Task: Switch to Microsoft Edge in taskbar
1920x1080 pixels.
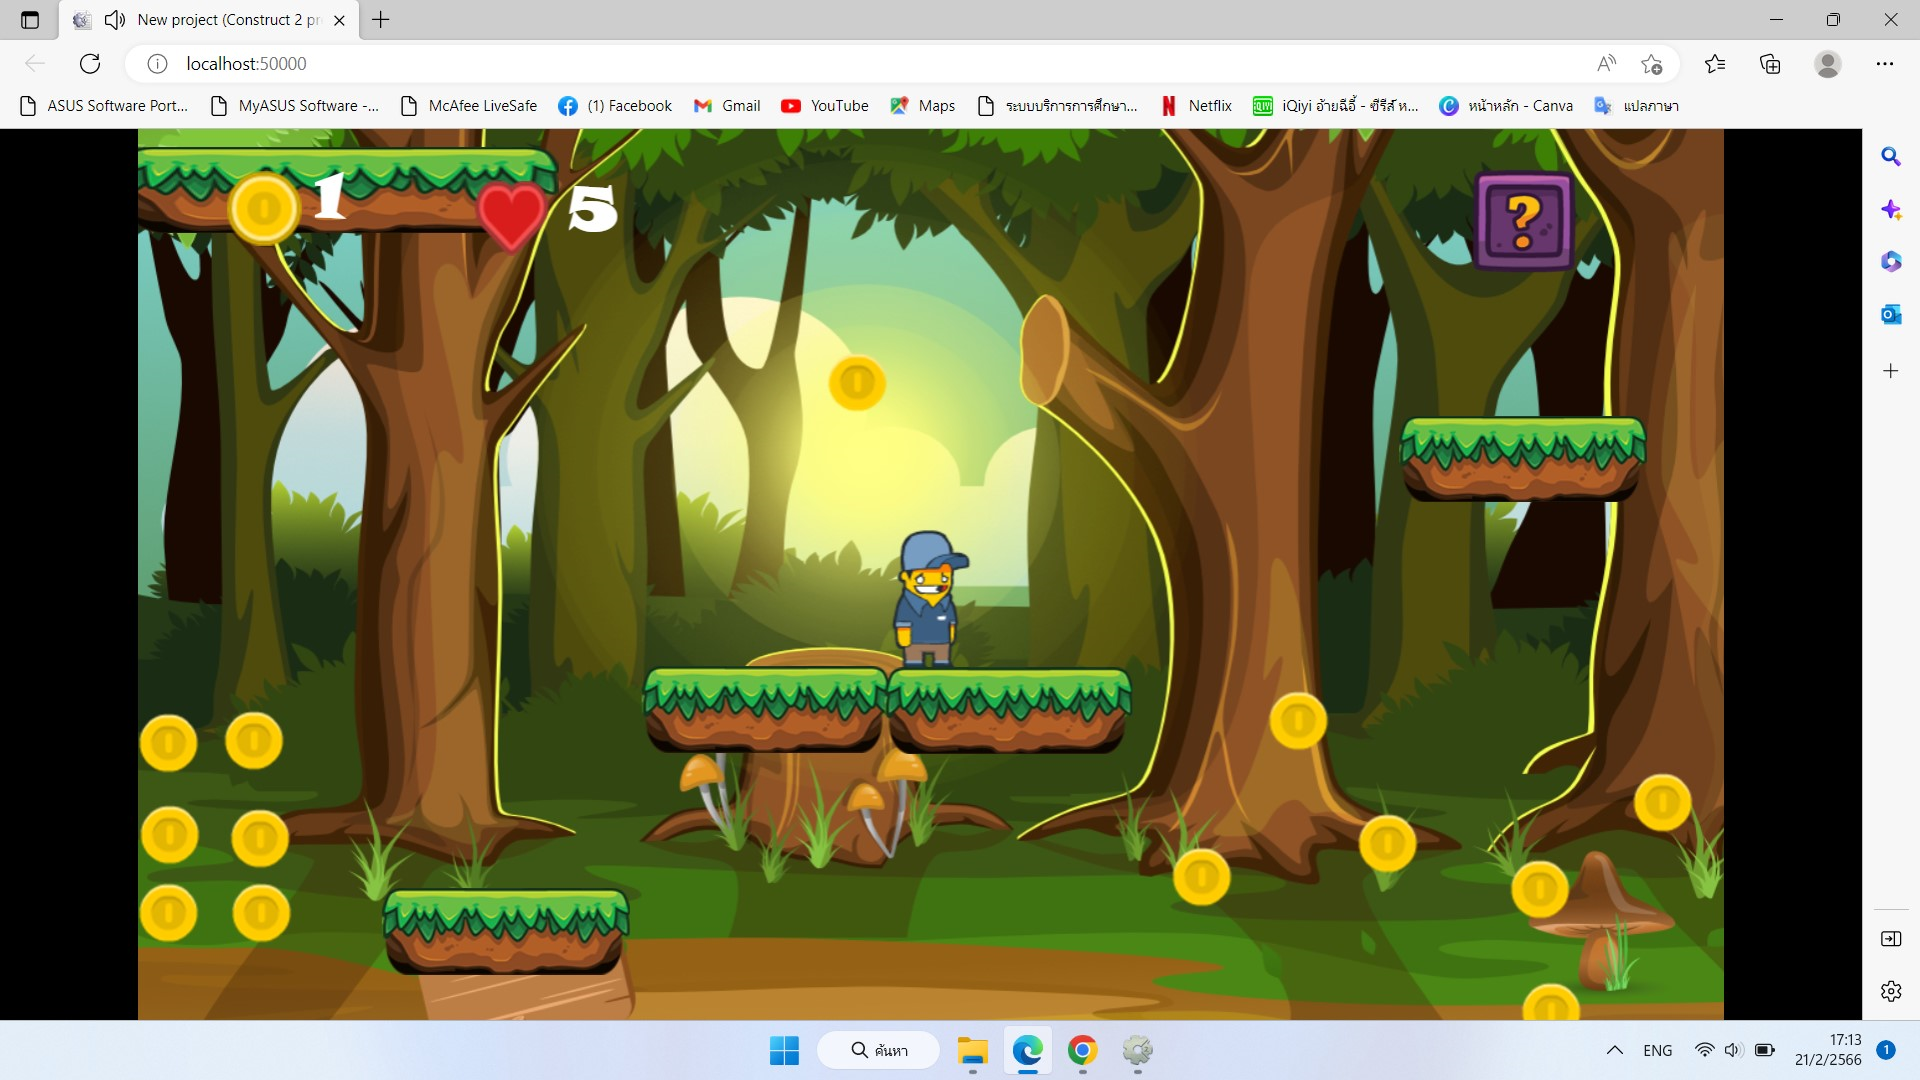Action: (x=1027, y=1051)
